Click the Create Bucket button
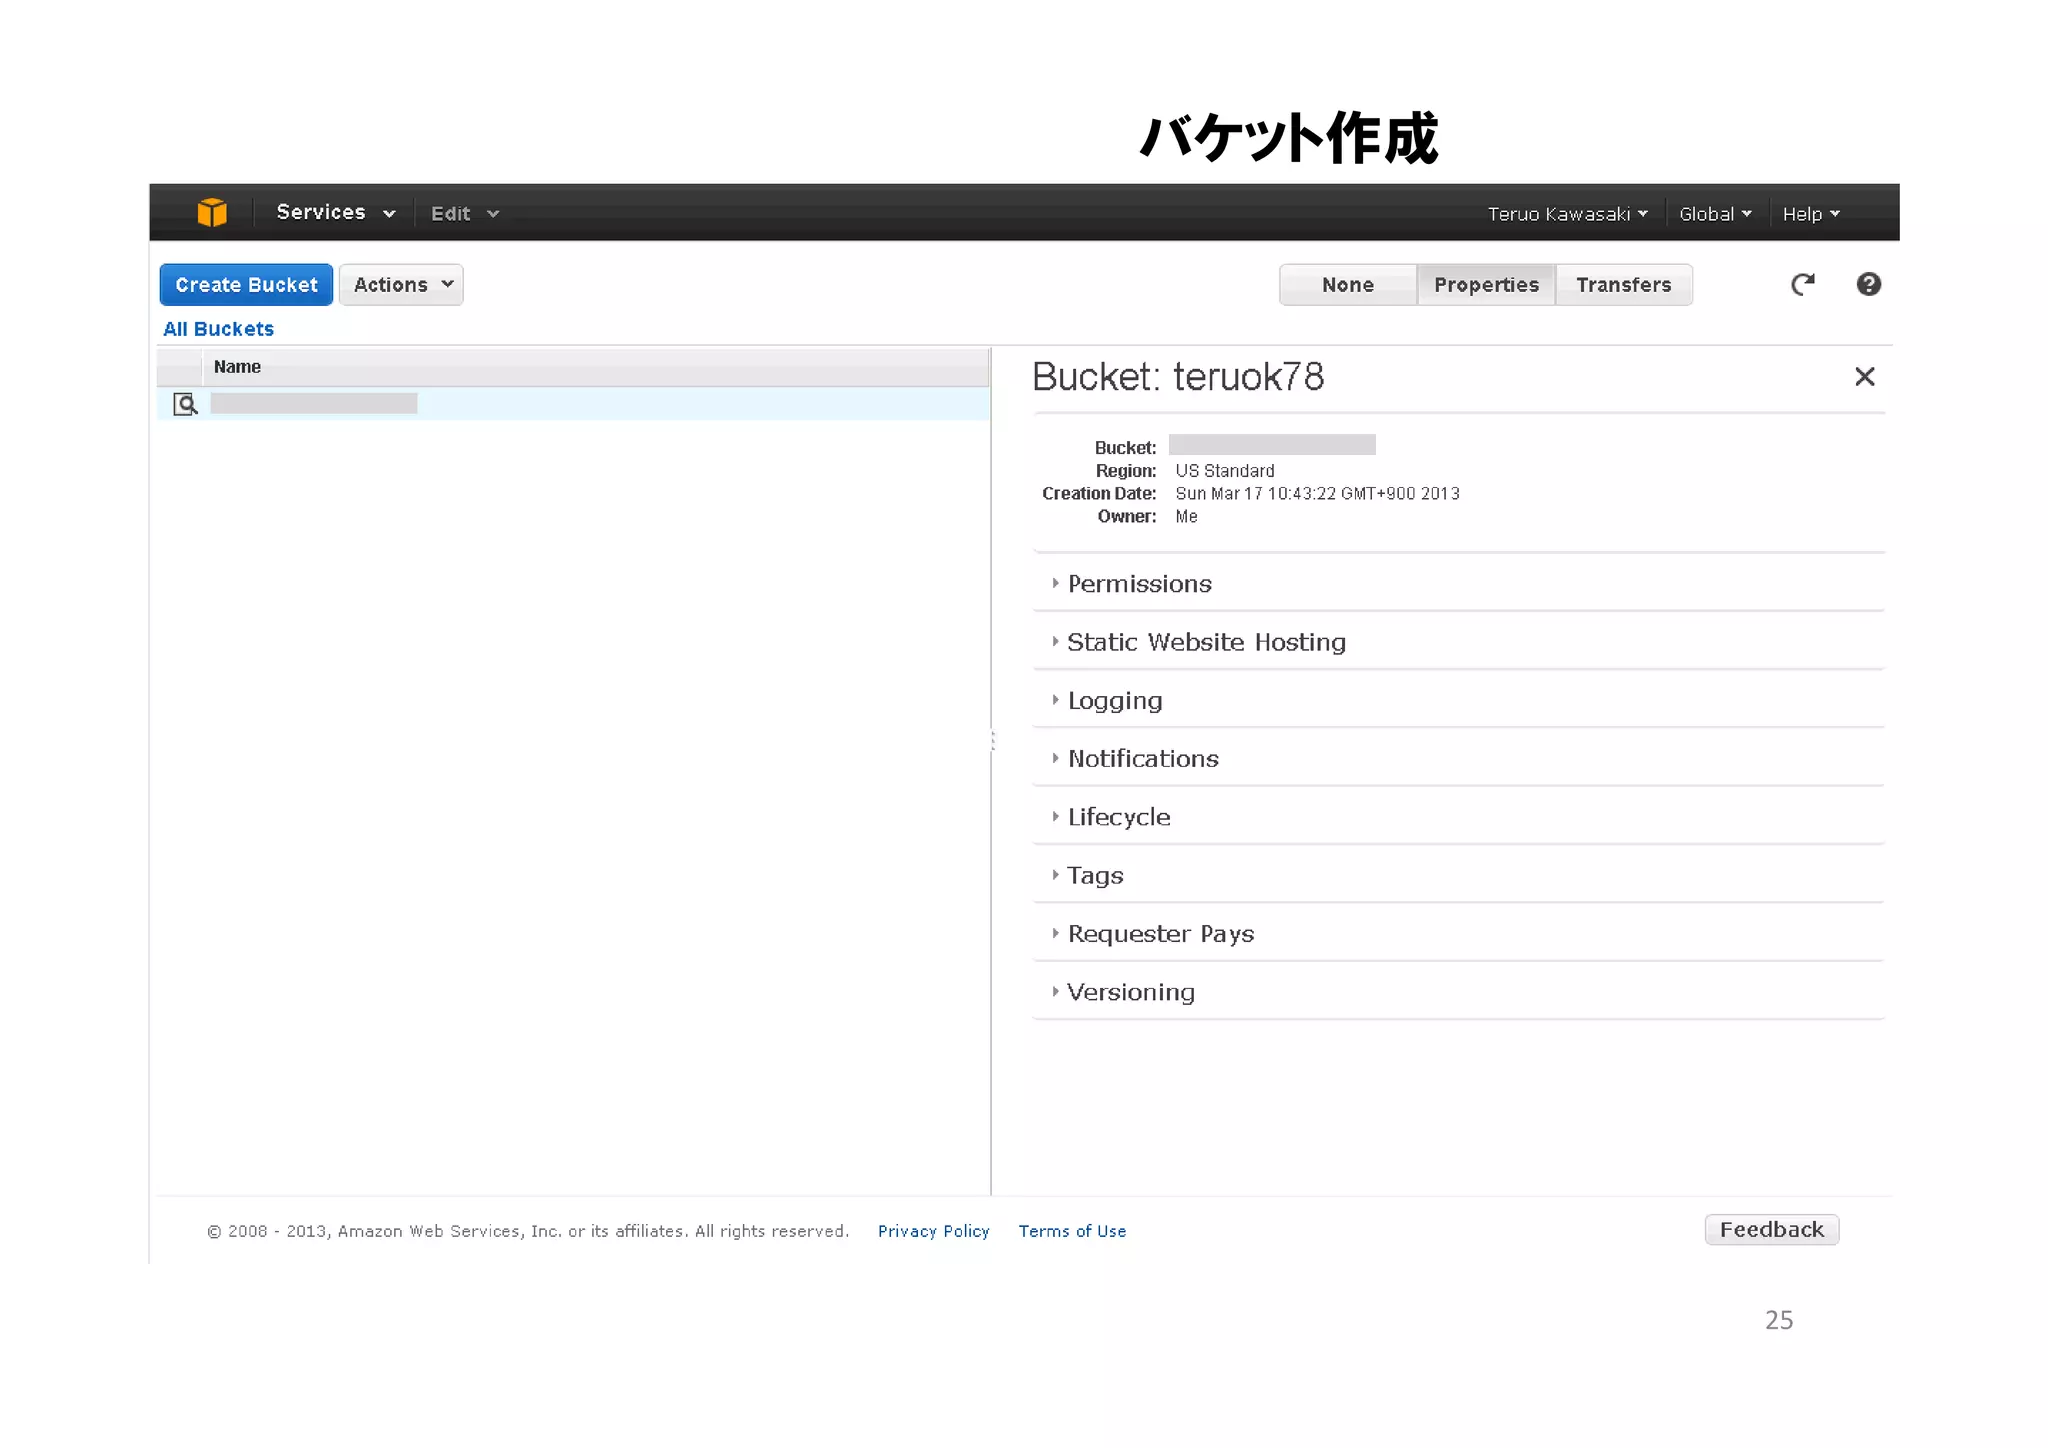Image resolution: width=2048 pixels, height=1448 pixels. tap(246, 285)
